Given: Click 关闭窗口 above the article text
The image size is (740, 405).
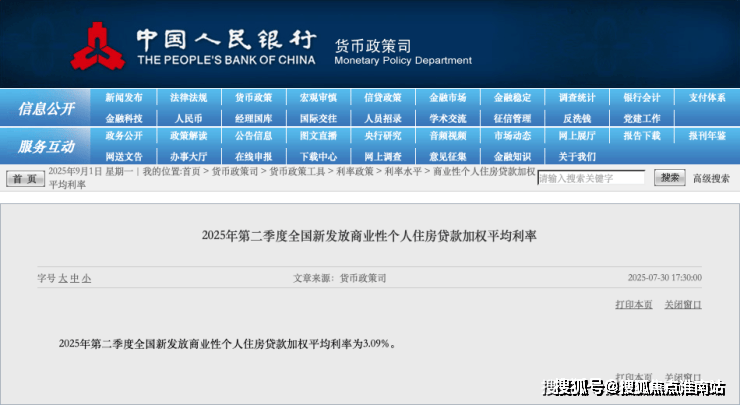Looking at the screenshot, I should coord(683,304).
